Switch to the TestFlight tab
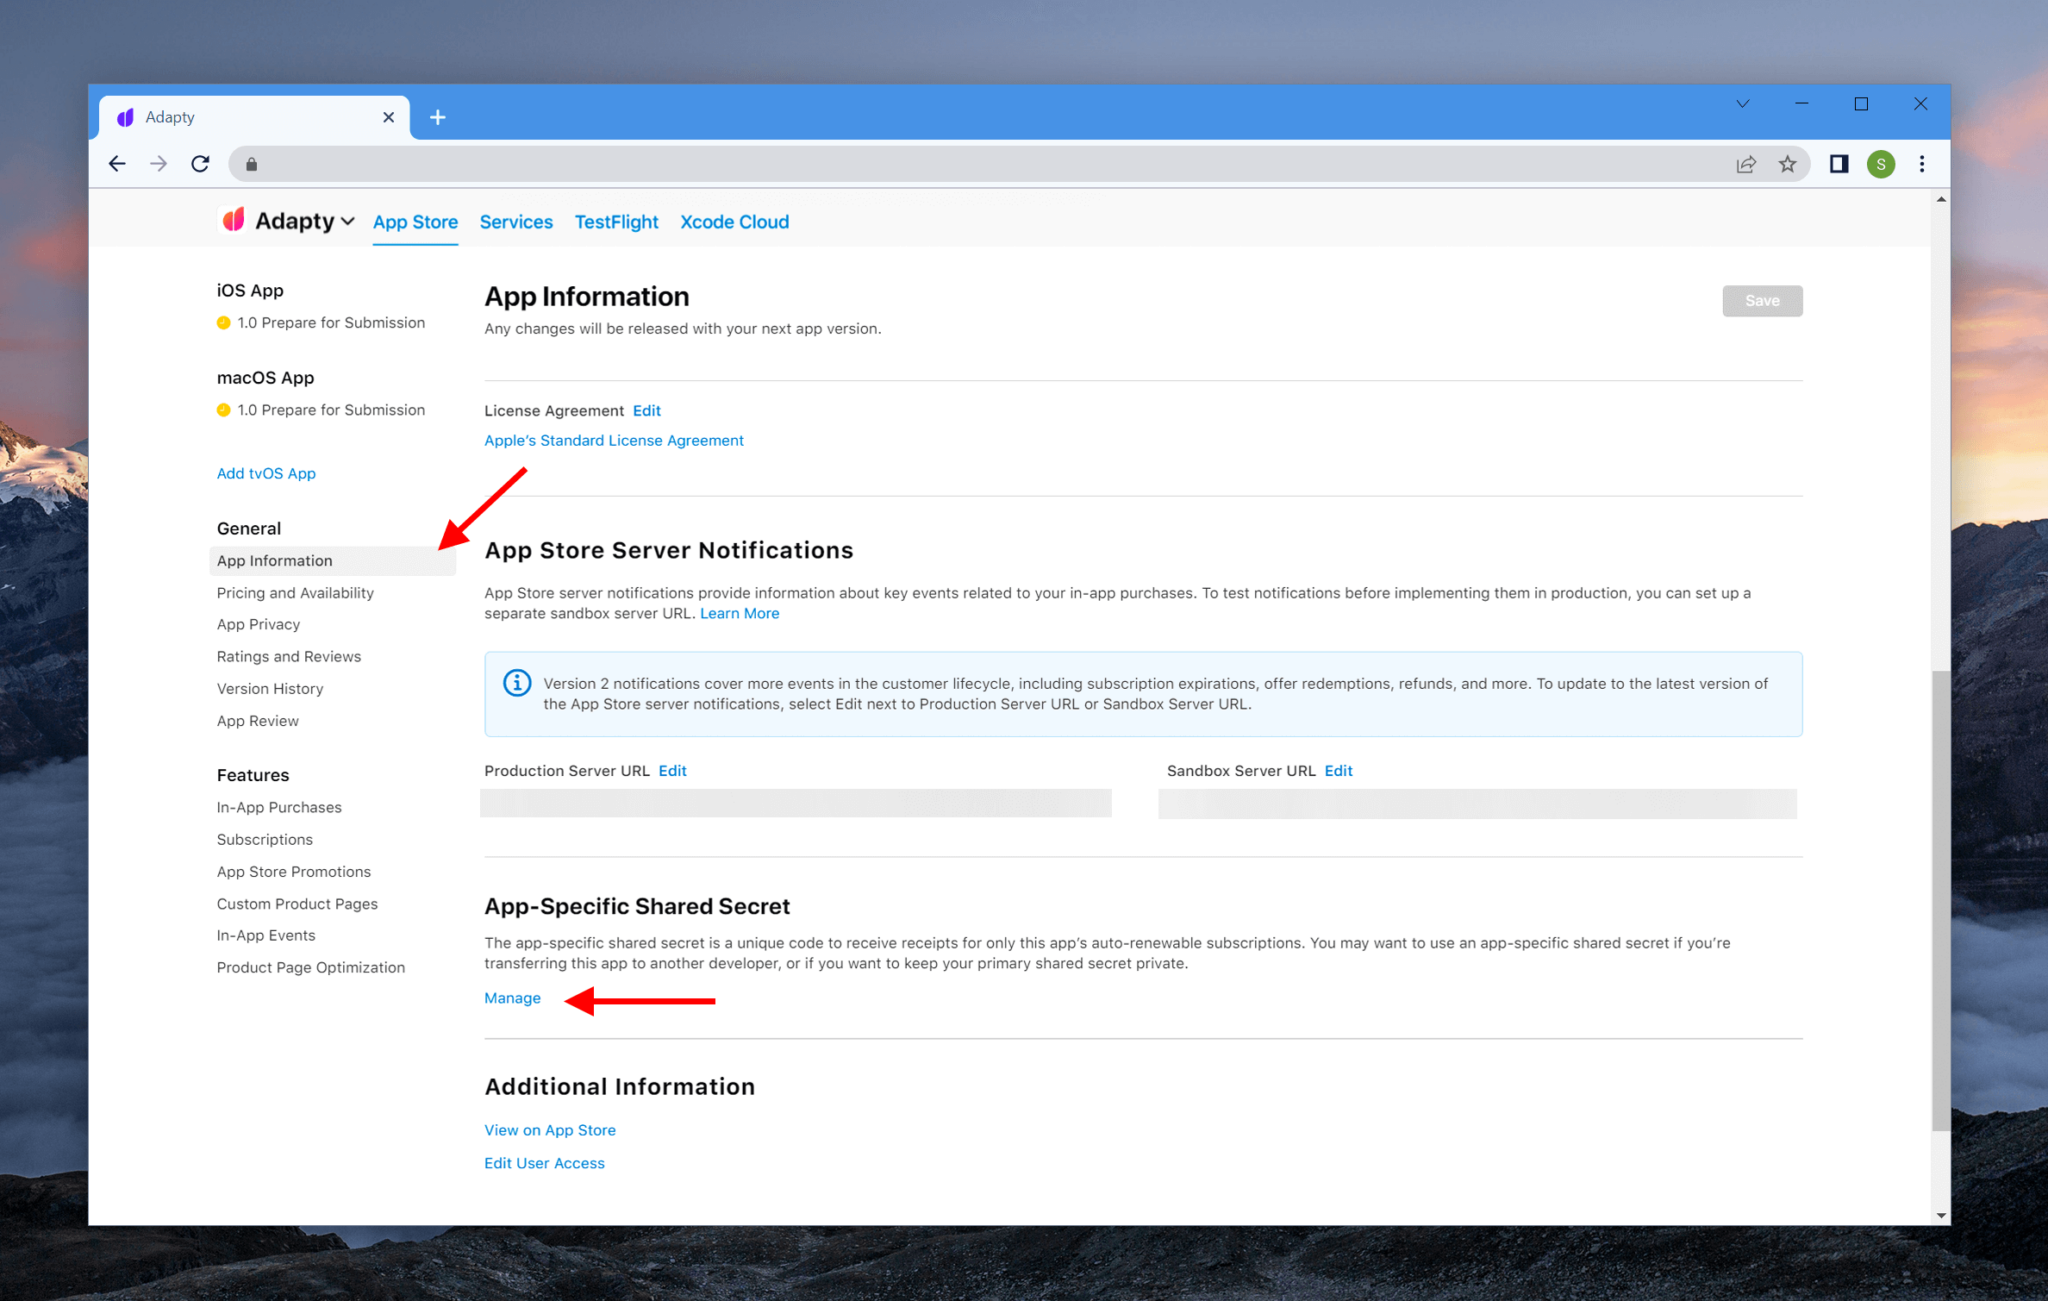The image size is (2048, 1301). coord(616,222)
